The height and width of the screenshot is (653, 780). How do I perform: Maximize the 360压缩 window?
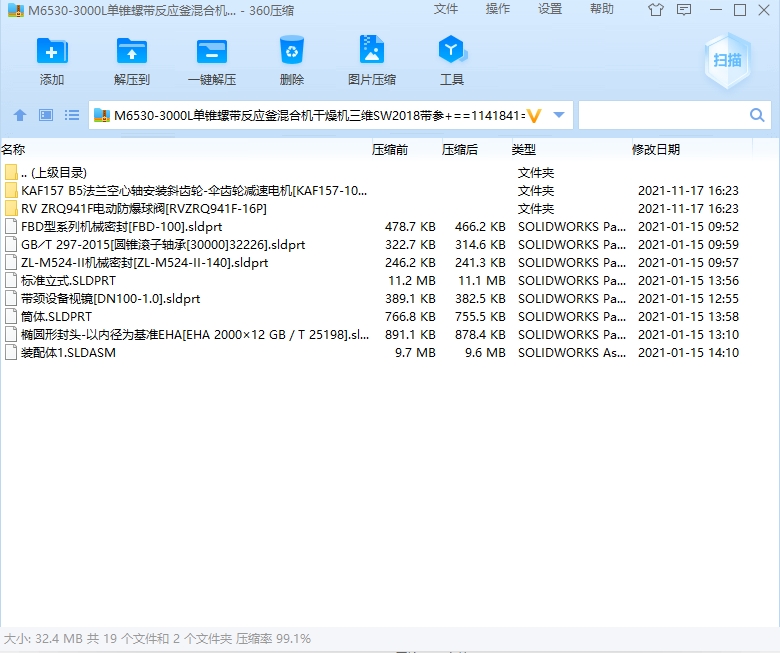tap(740, 10)
